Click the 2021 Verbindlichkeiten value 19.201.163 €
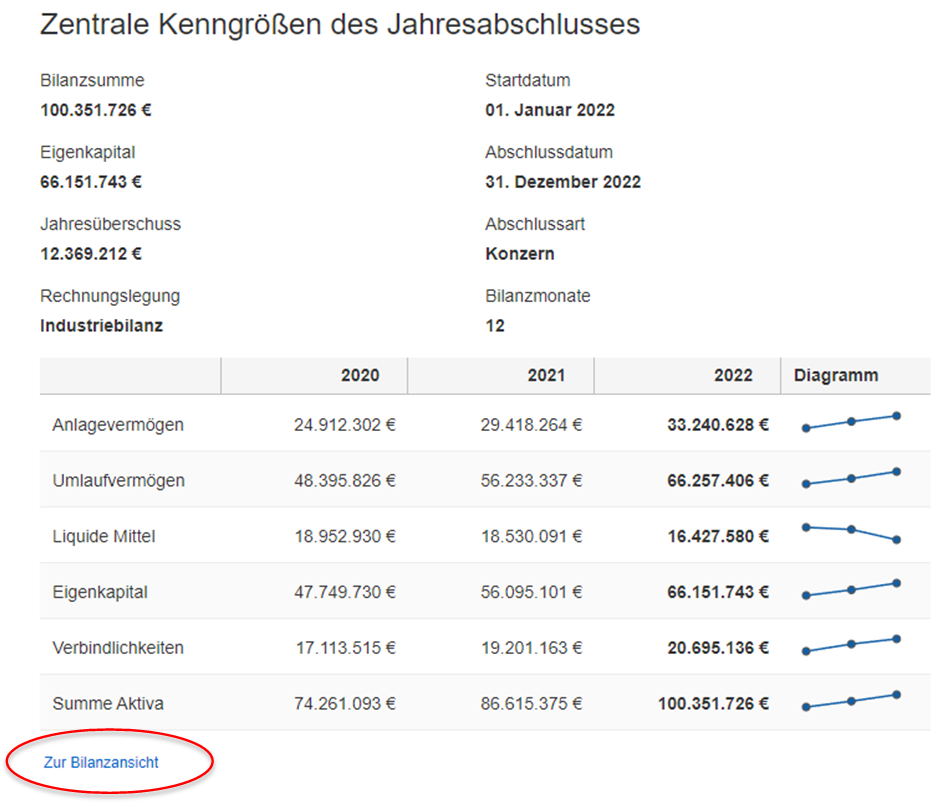The image size is (939, 807). tap(531, 648)
